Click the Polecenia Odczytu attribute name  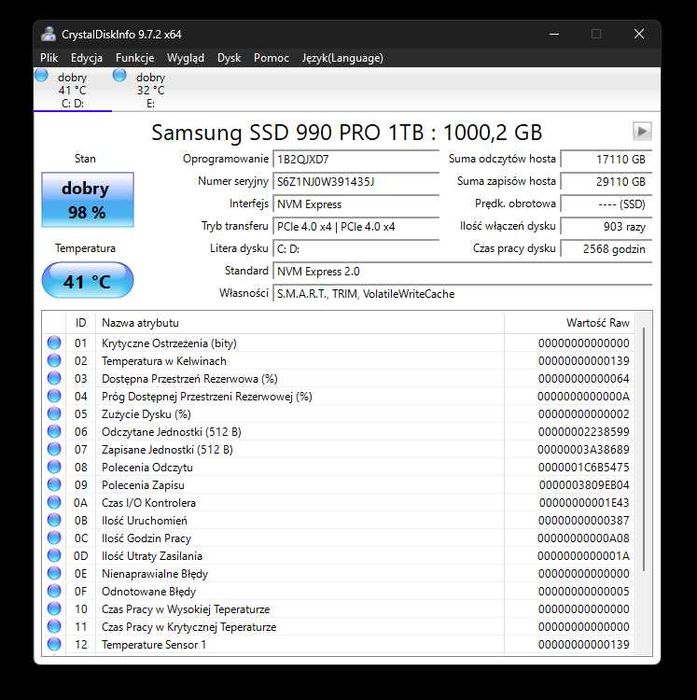[147, 467]
